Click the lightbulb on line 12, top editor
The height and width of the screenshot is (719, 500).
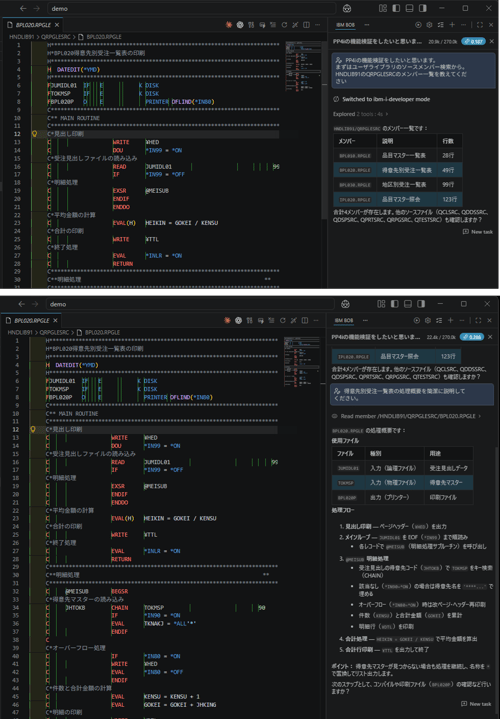point(34,134)
